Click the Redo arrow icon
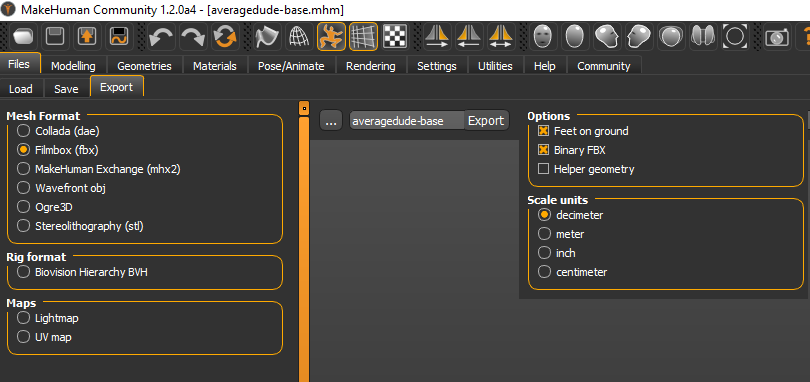 (193, 37)
